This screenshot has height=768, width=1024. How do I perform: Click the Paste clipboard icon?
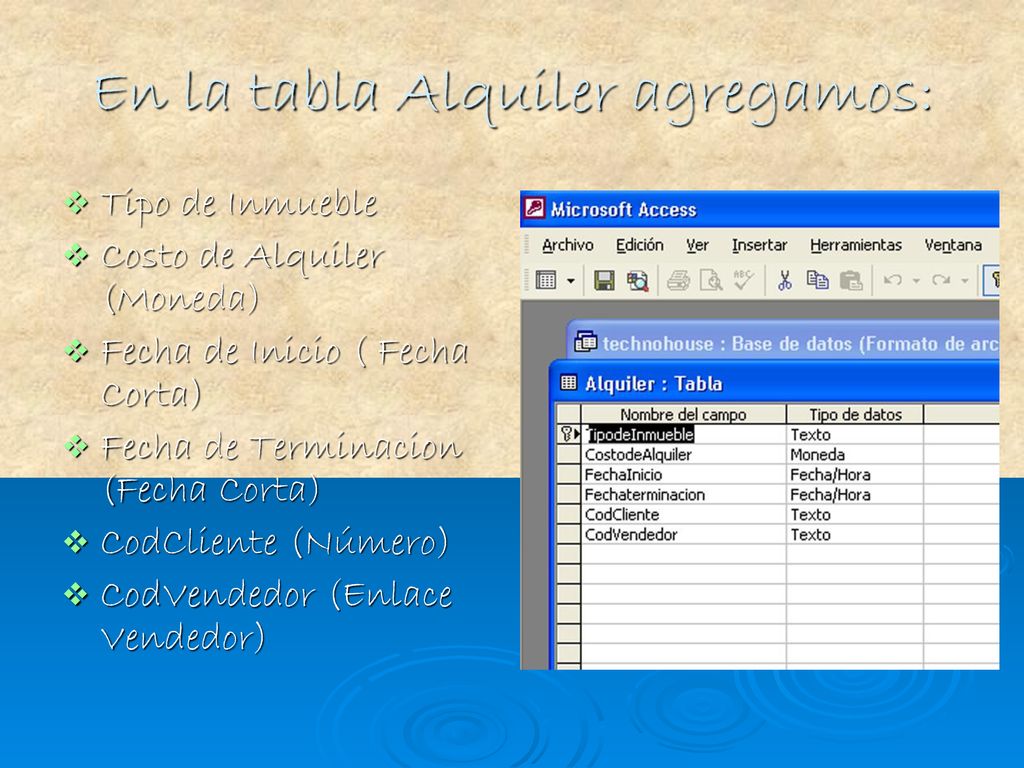click(851, 281)
